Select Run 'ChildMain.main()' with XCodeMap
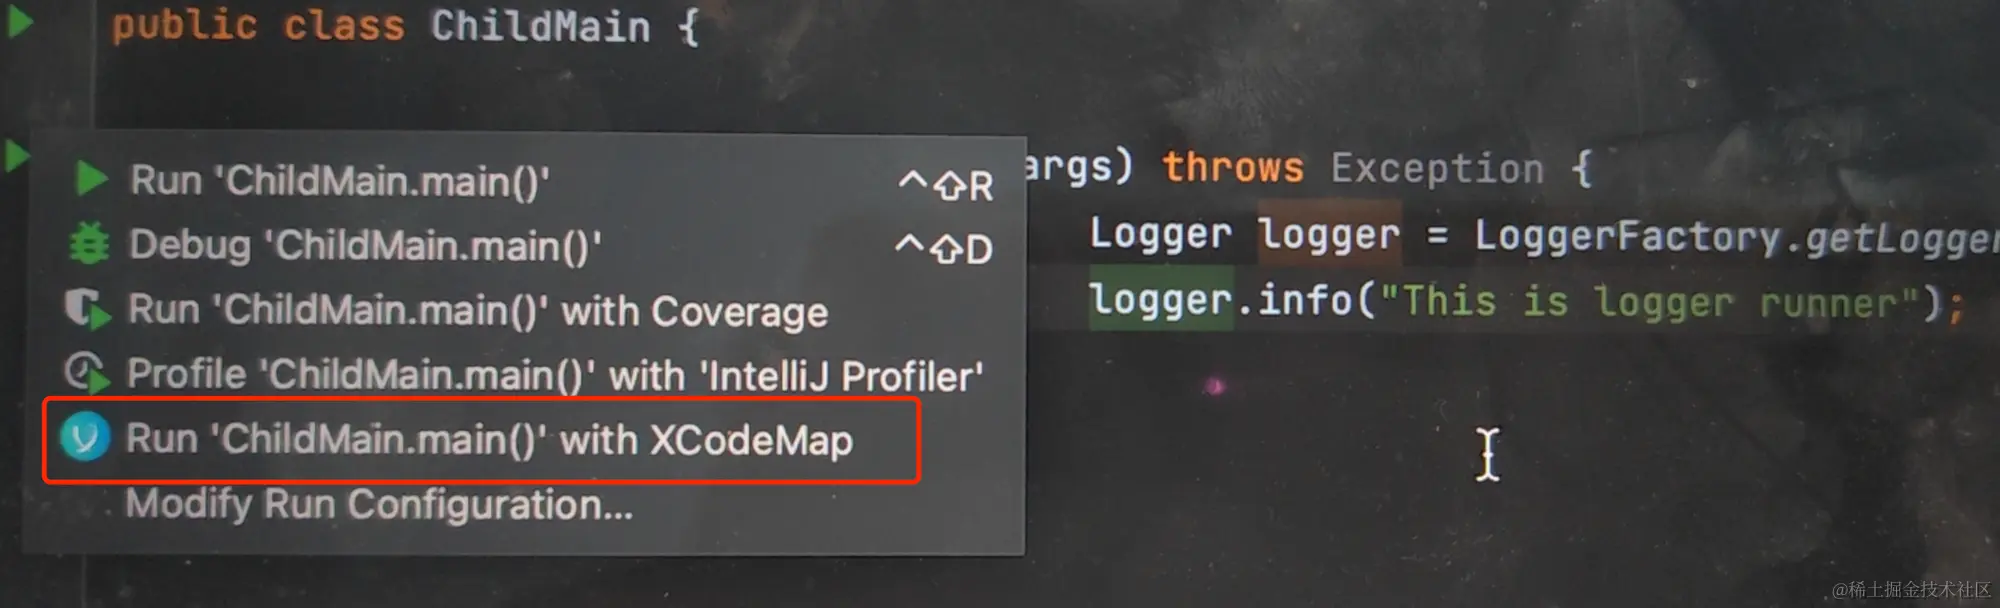Image resolution: width=2000 pixels, height=608 pixels. pyautogui.click(x=481, y=440)
